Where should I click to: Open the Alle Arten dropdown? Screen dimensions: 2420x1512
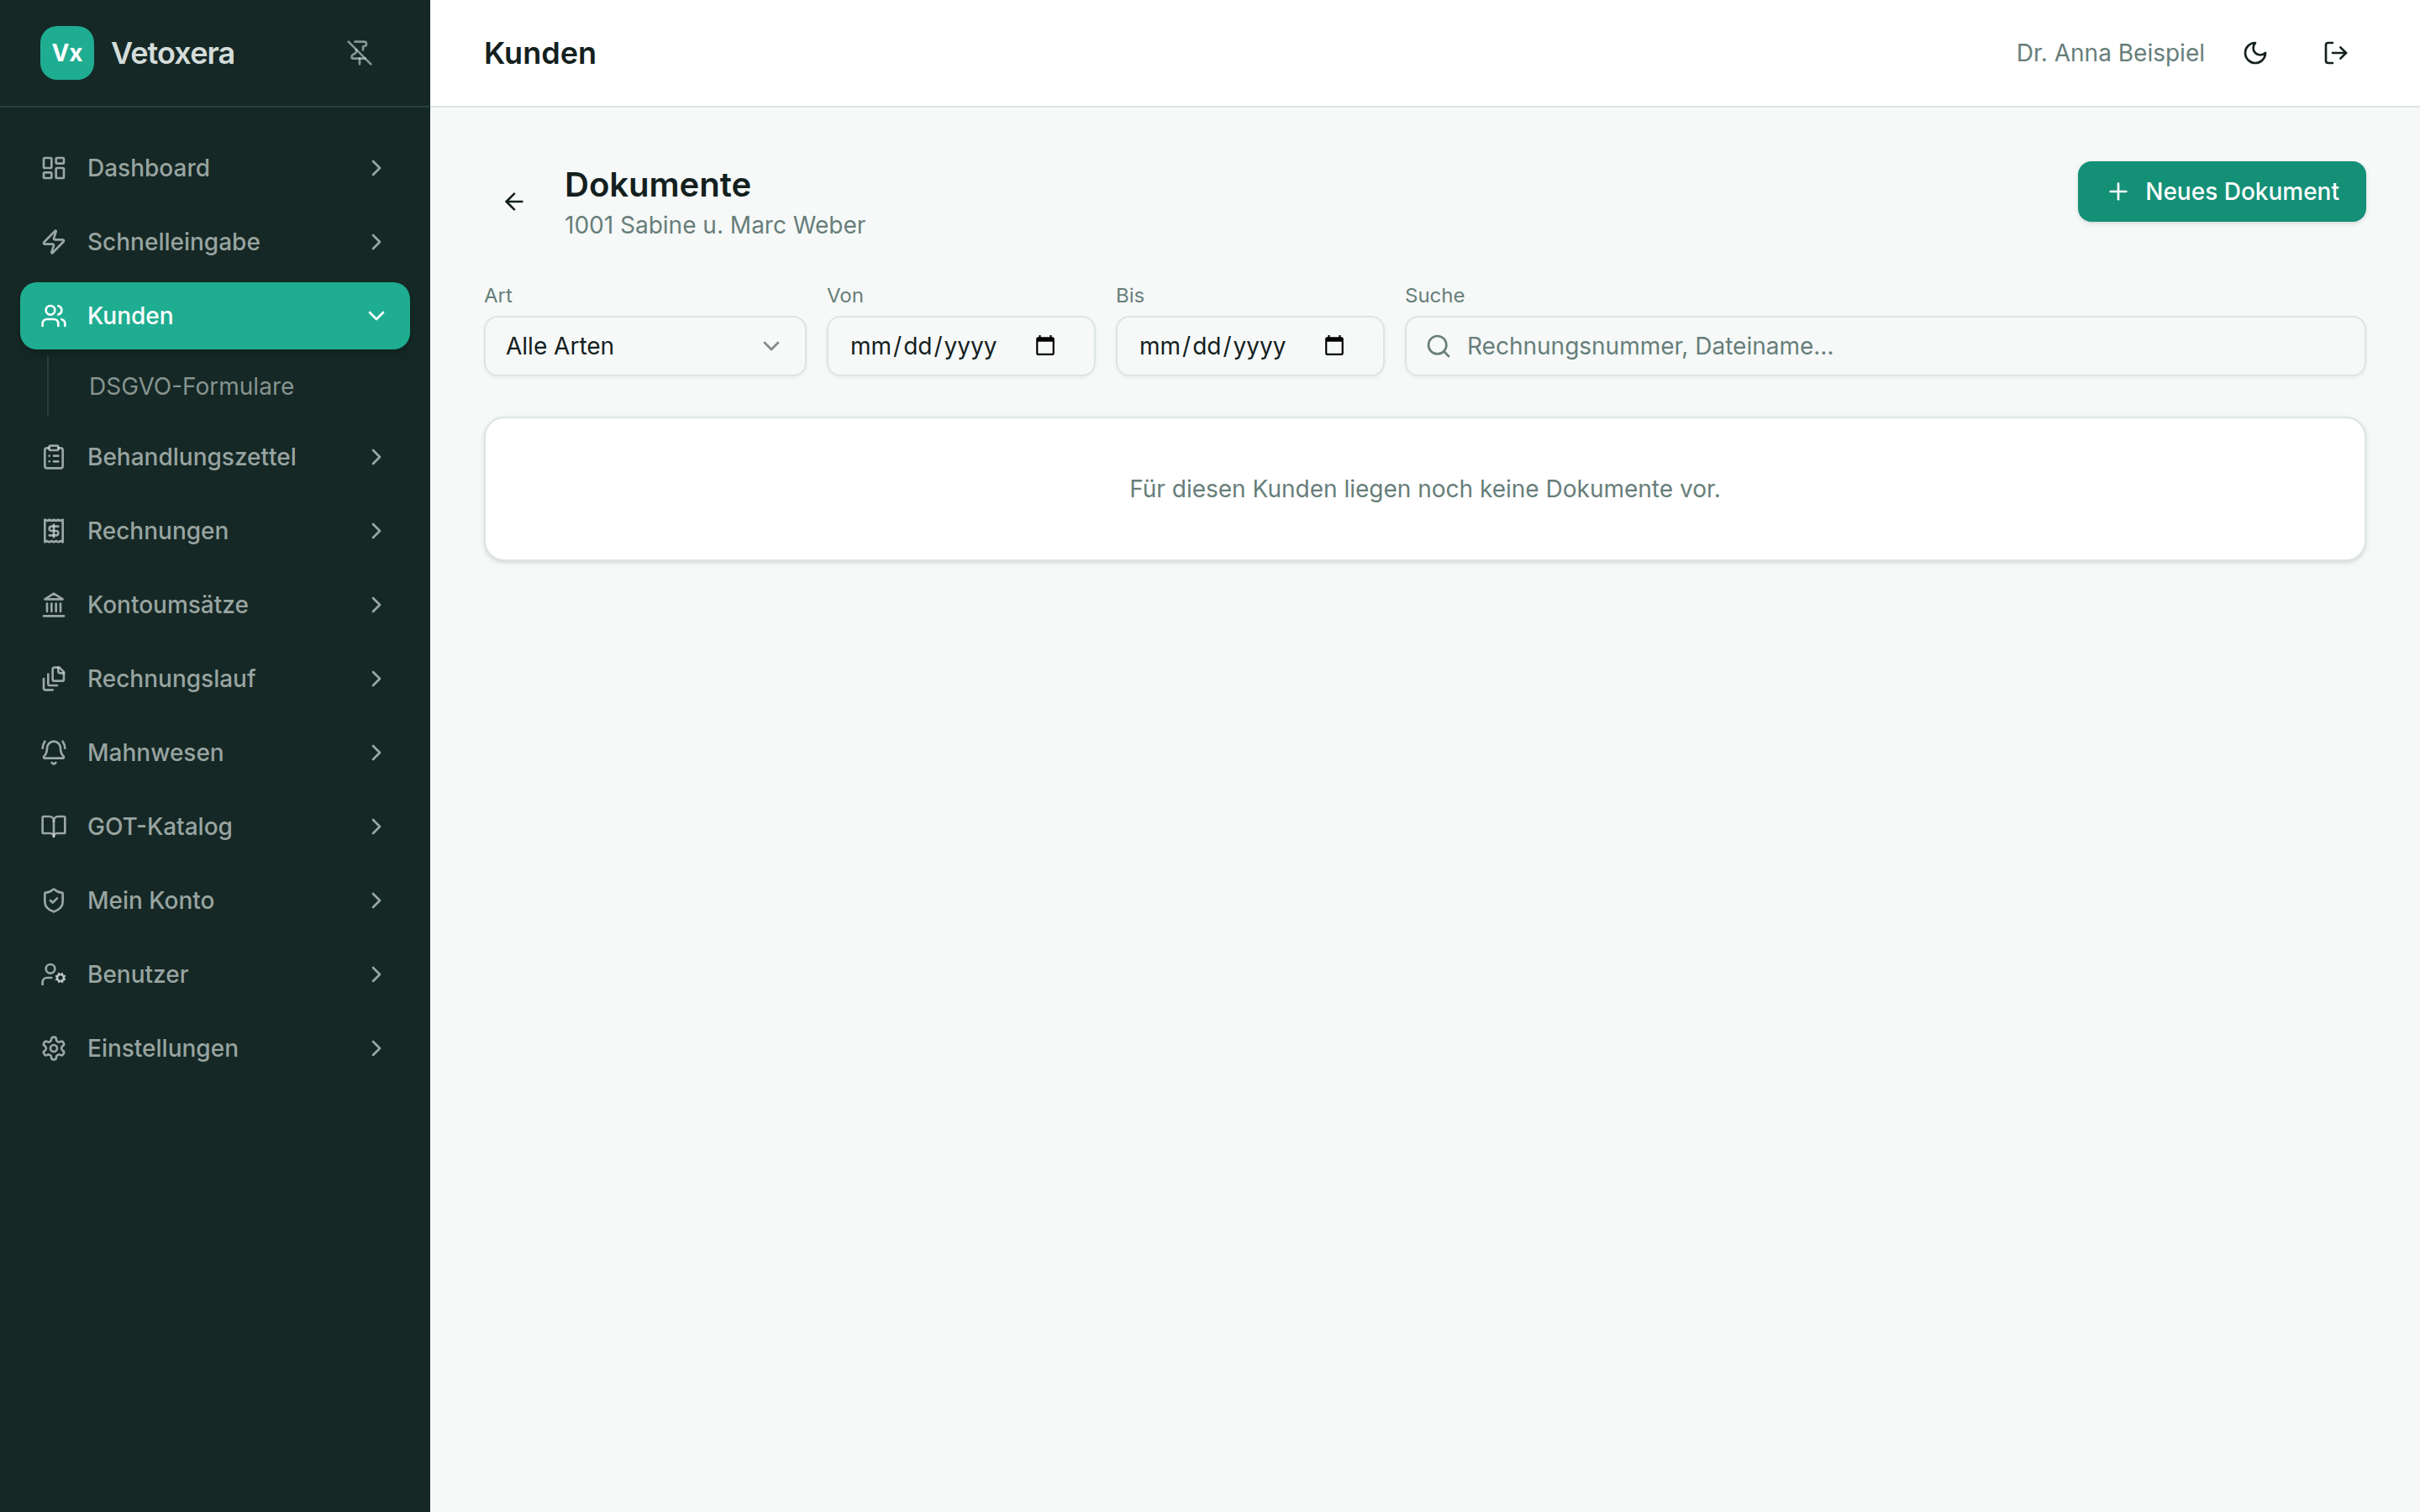click(645, 346)
